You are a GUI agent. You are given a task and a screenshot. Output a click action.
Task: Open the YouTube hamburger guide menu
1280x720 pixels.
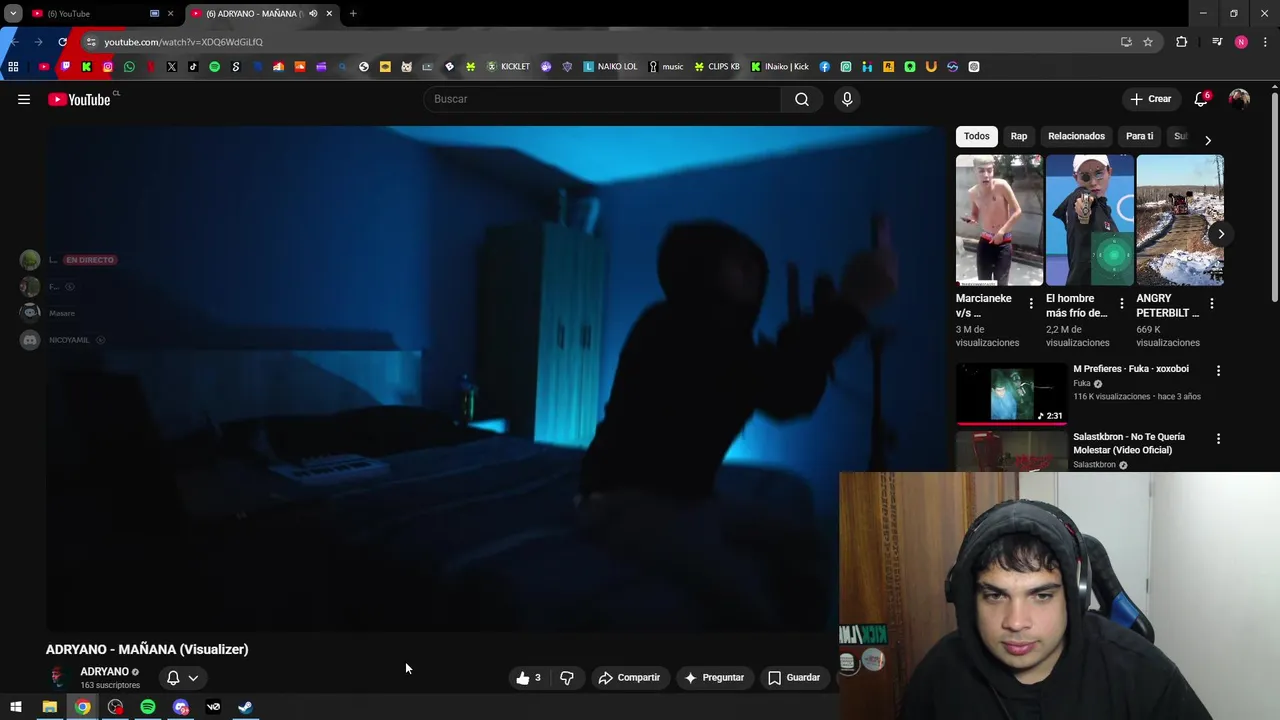[x=24, y=99]
